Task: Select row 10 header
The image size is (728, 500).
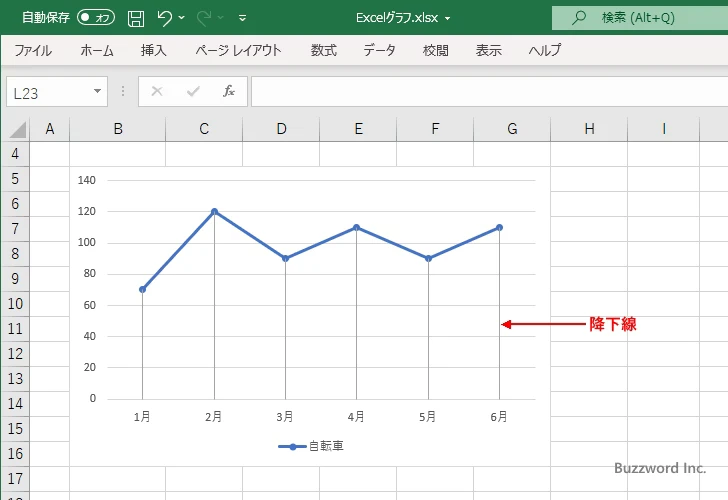Action: 15,304
